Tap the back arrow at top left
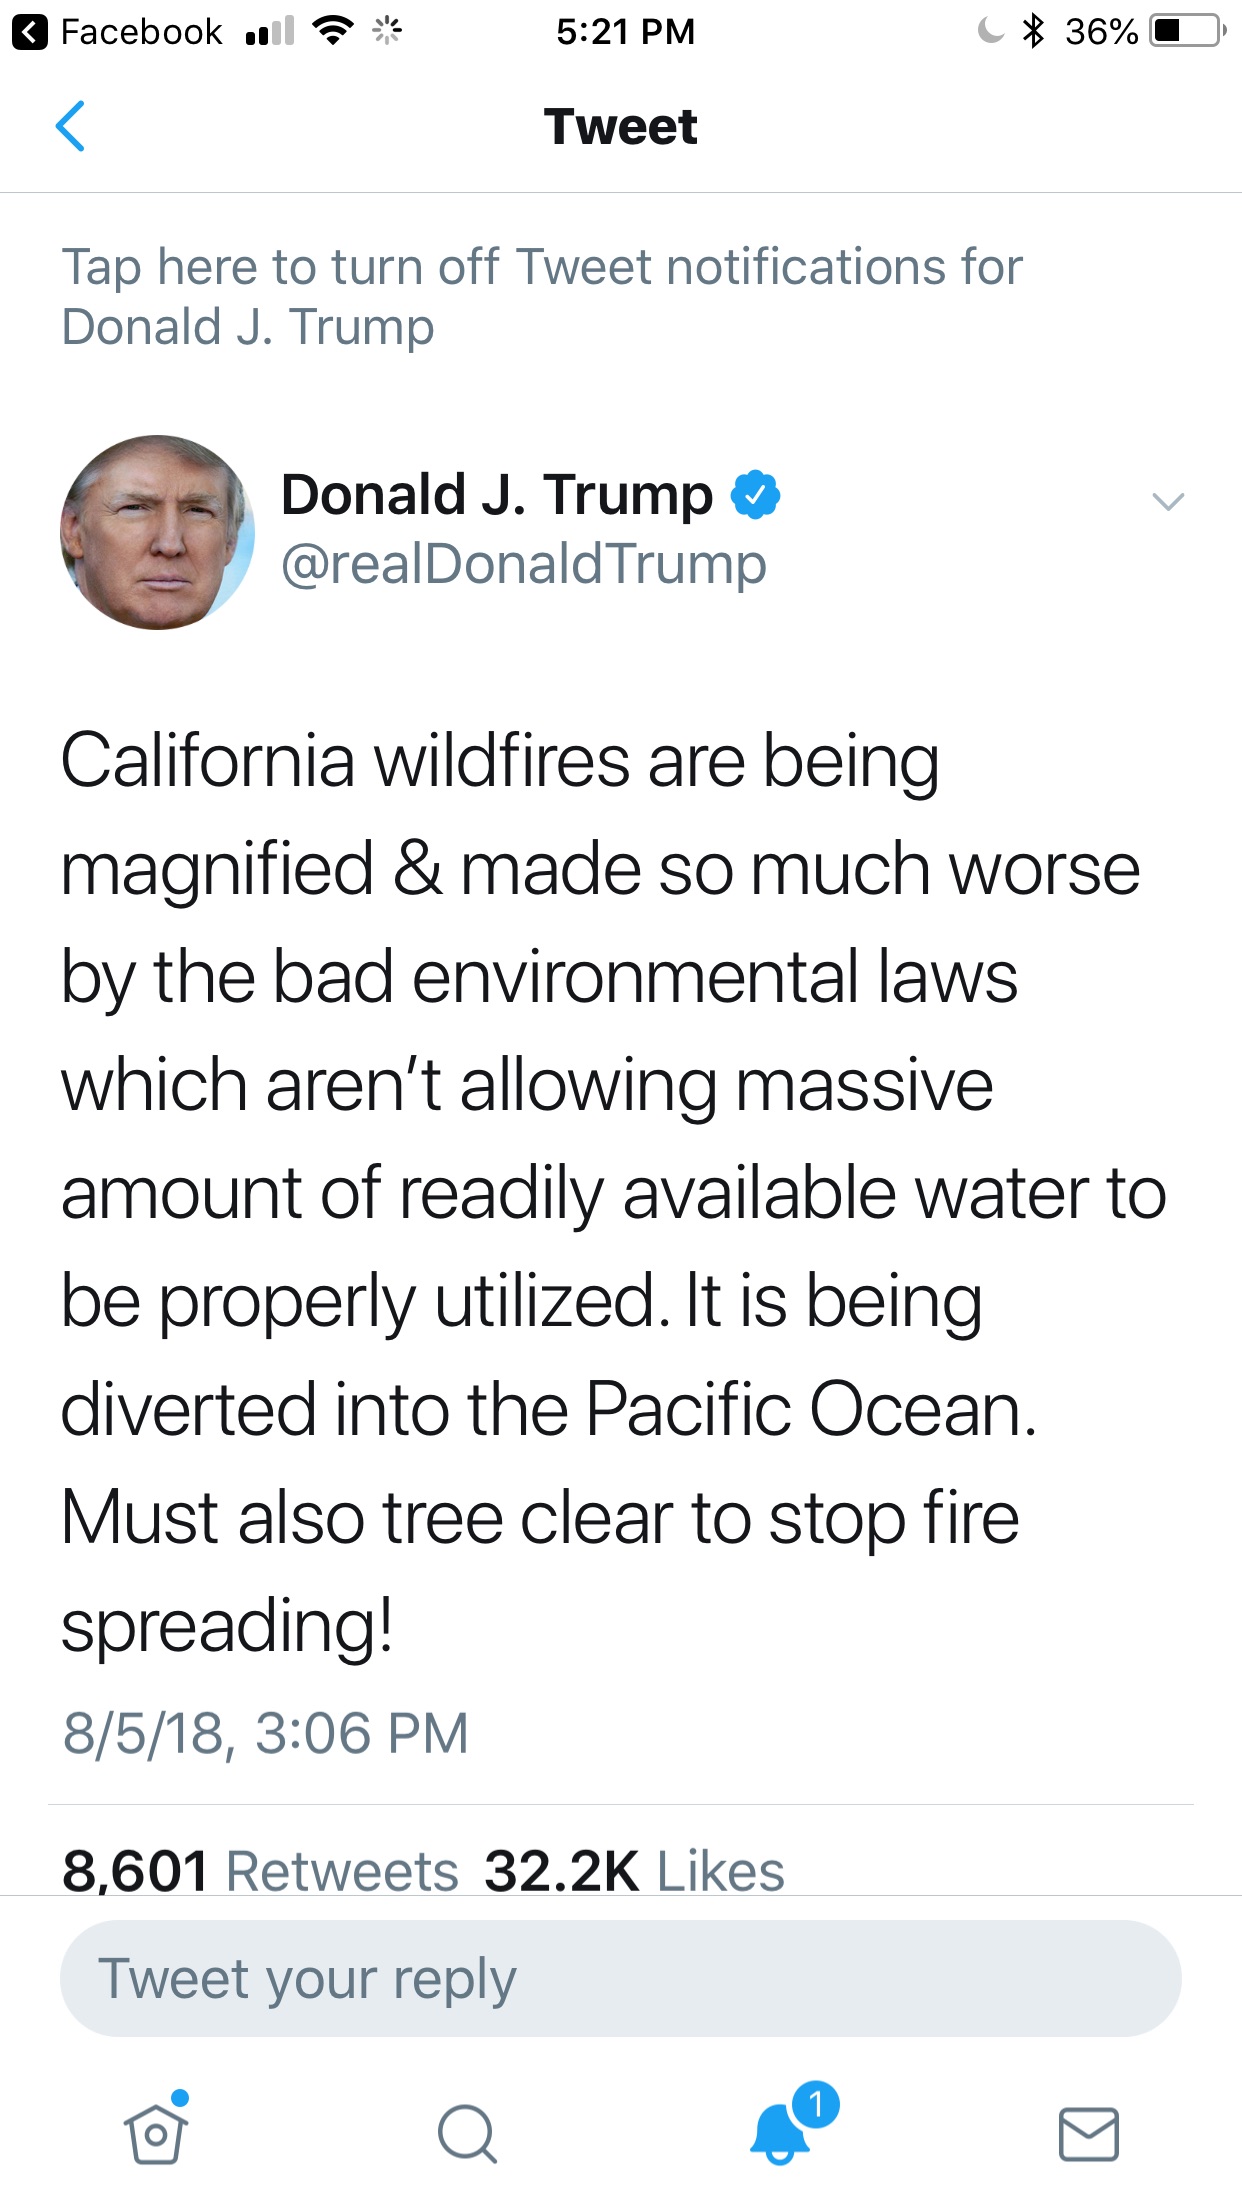The width and height of the screenshot is (1242, 2208). pyautogui.click(x=70, y=127)
